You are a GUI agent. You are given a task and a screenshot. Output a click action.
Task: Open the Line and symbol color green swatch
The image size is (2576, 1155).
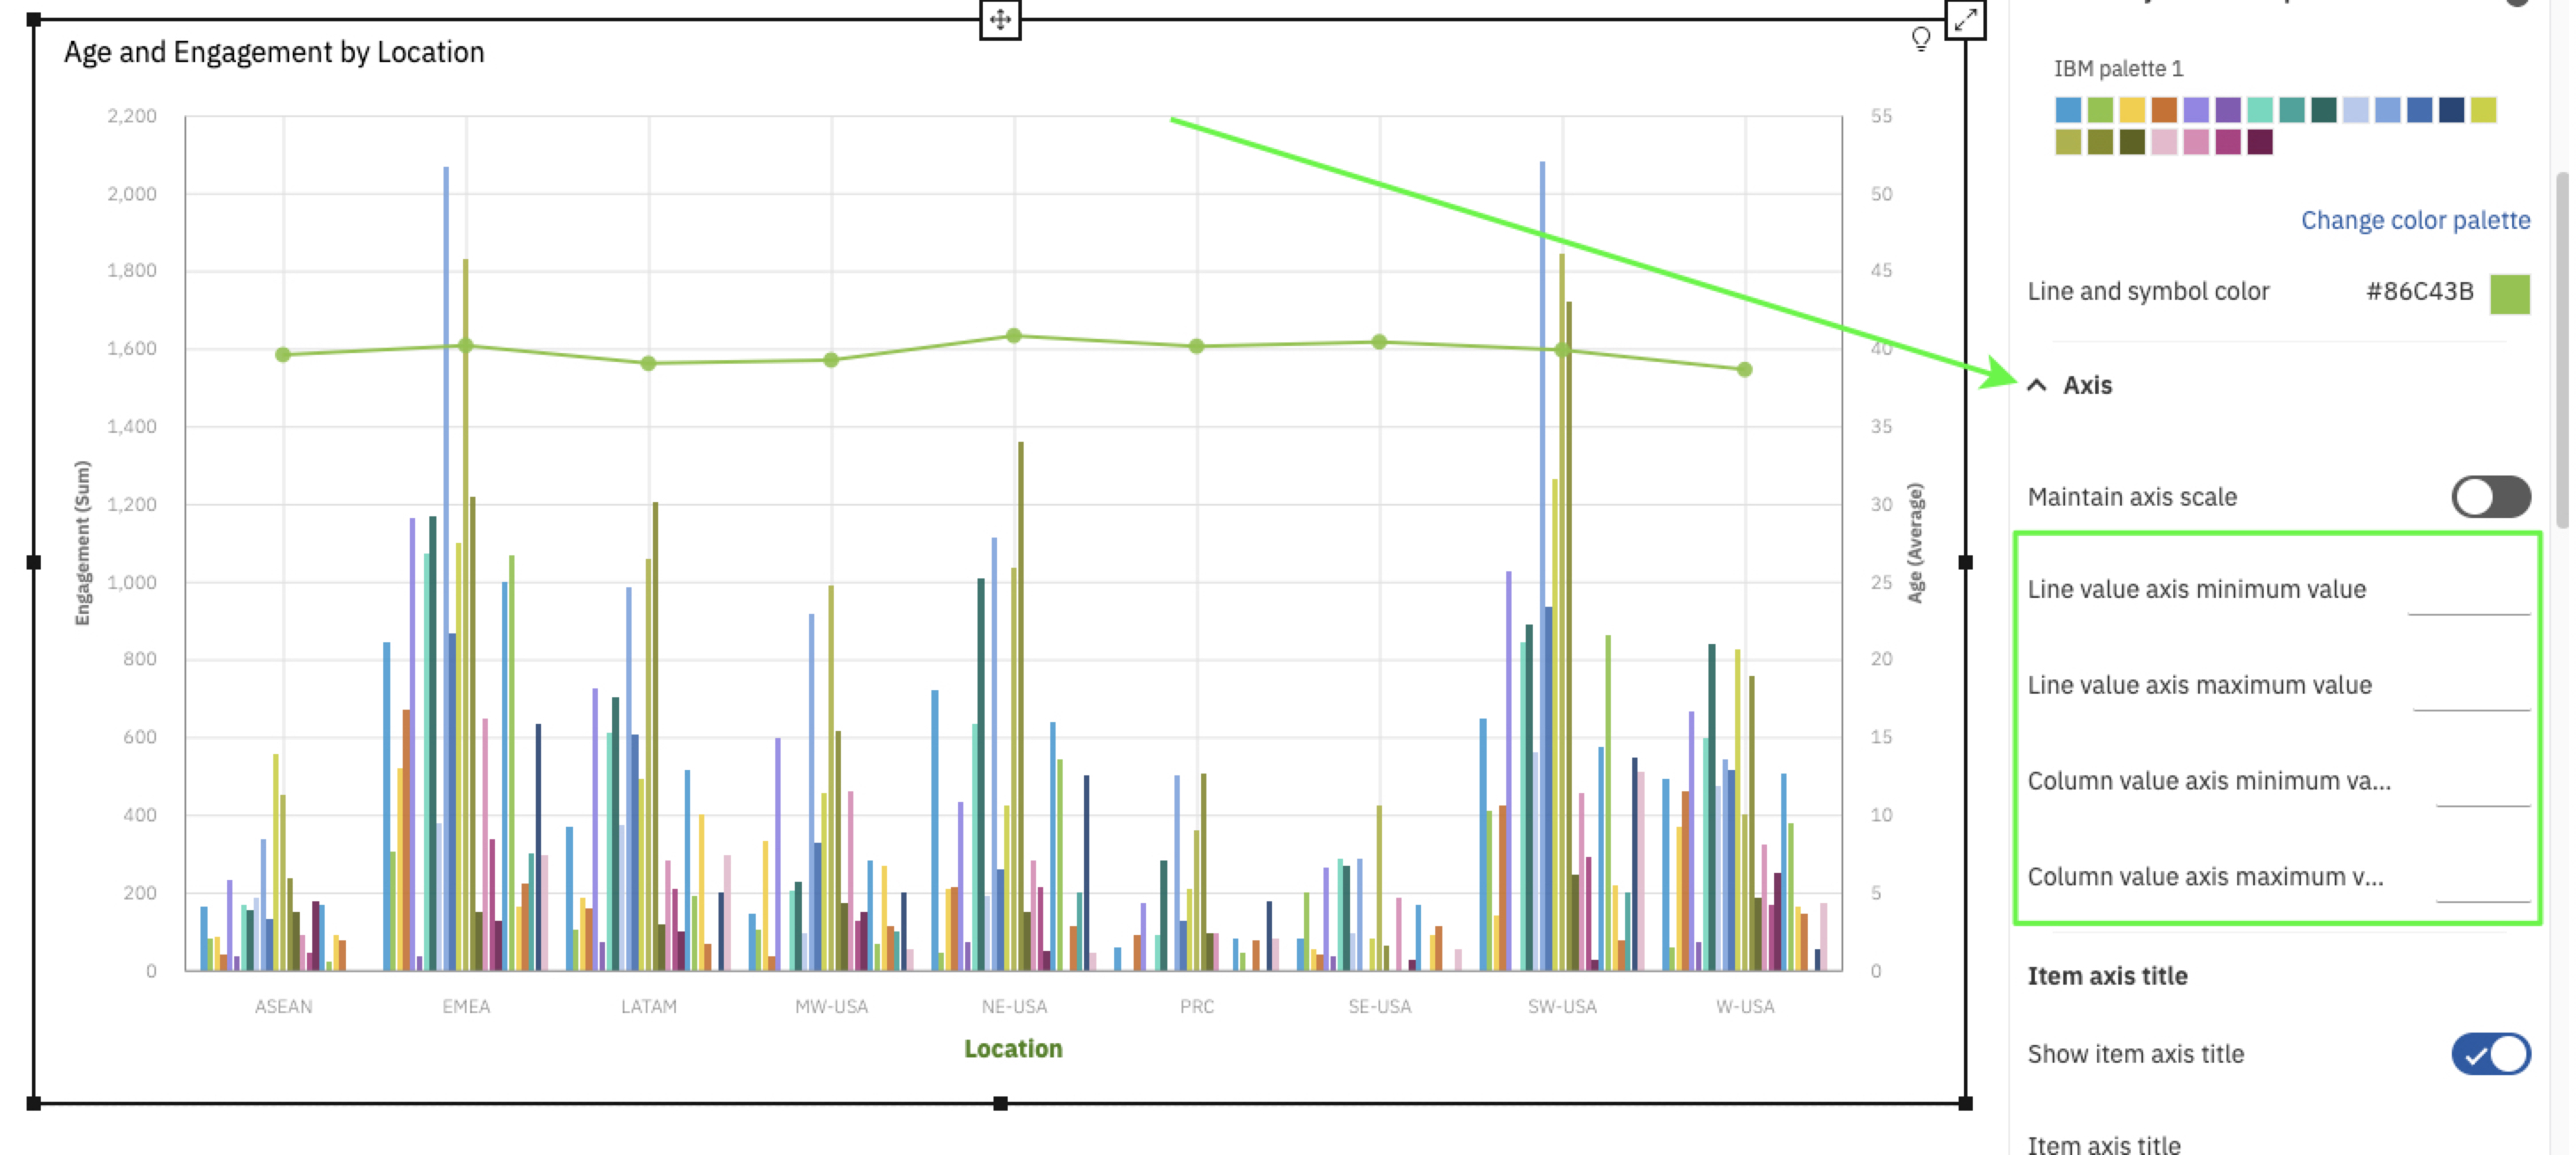pos(2509,294)
